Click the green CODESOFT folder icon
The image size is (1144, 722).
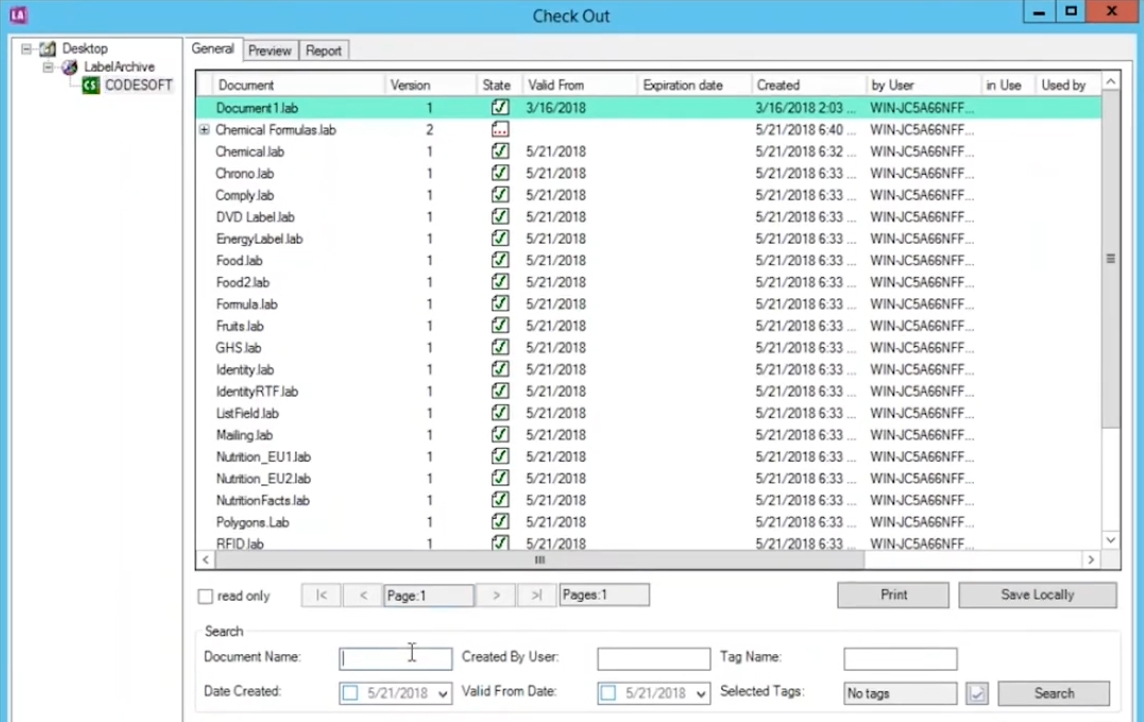(90, 85)
